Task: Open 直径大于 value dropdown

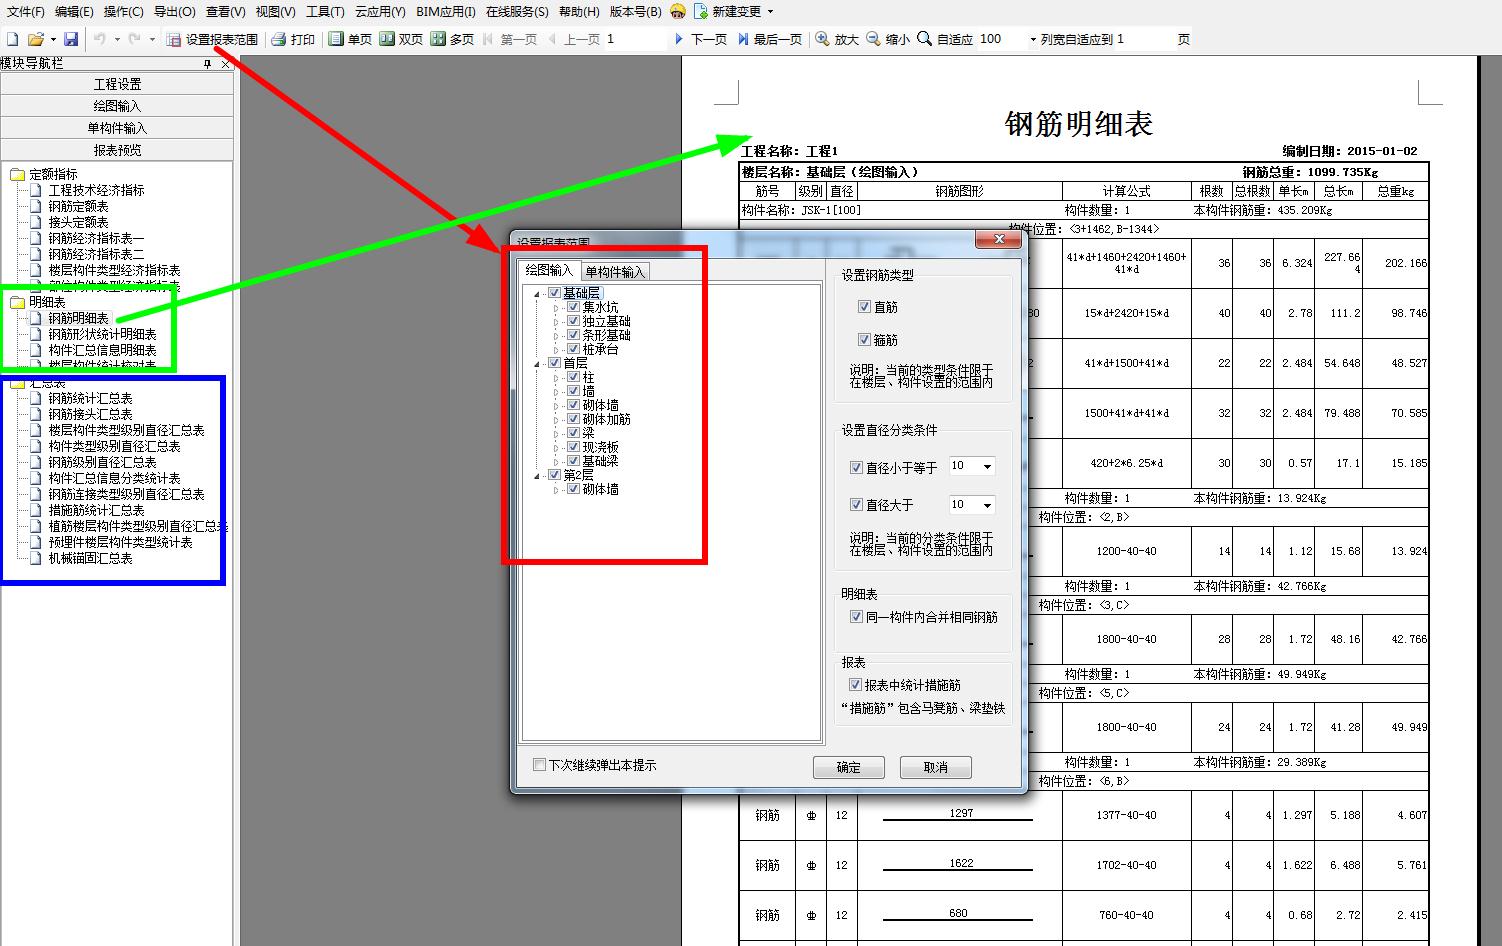Action: tap(987, 505)
